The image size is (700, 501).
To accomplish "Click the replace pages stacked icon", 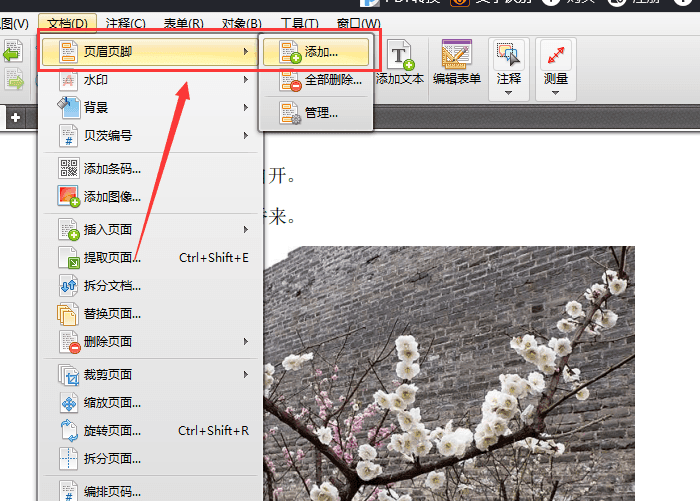I will pyautogui.click(x=67, y=314).
